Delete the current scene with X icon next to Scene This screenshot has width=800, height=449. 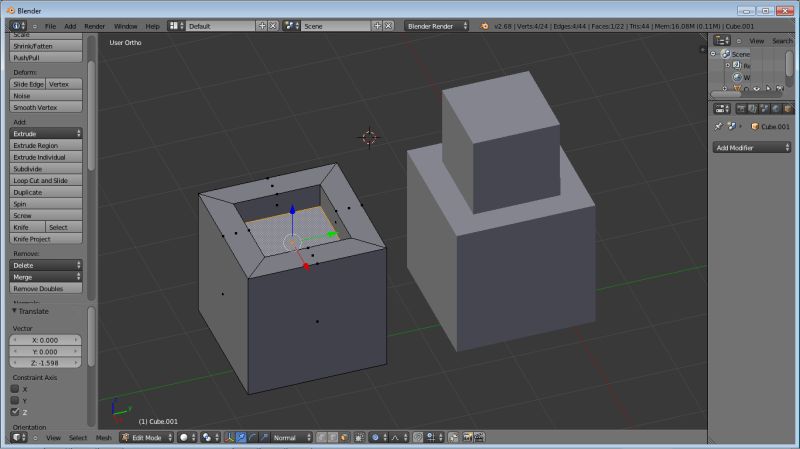388,26
